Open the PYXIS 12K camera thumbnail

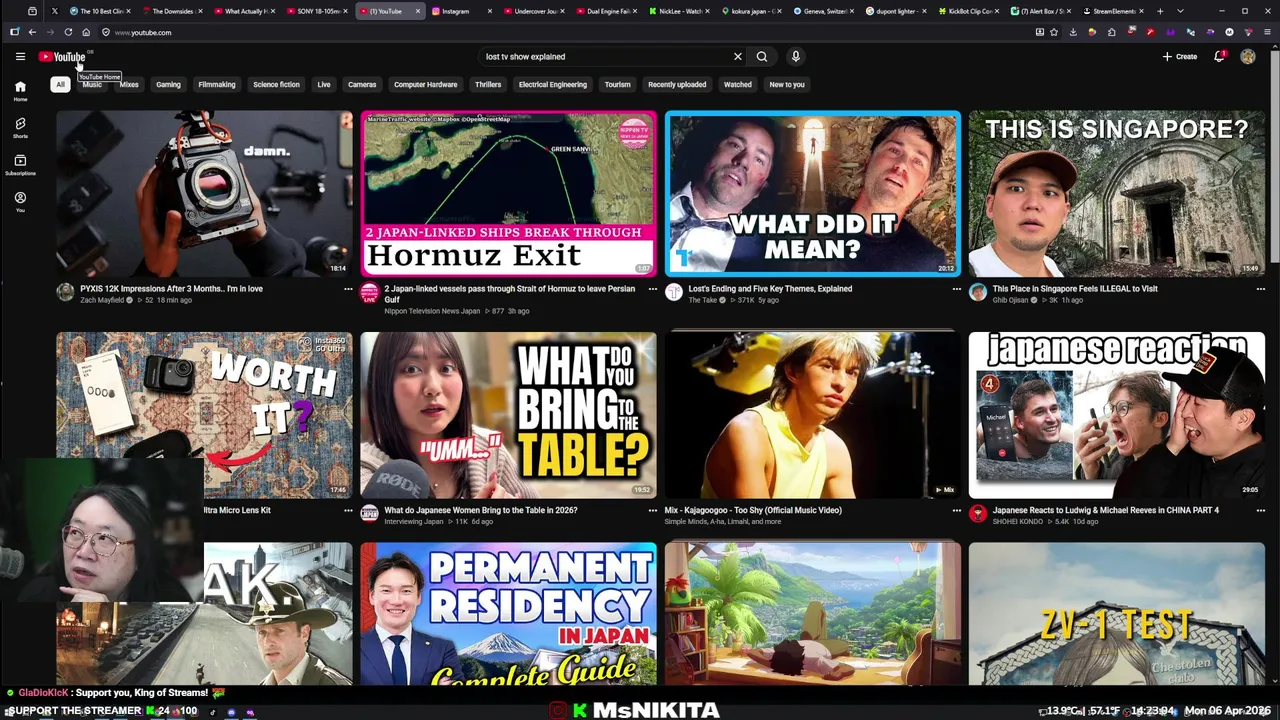point(204,193)
